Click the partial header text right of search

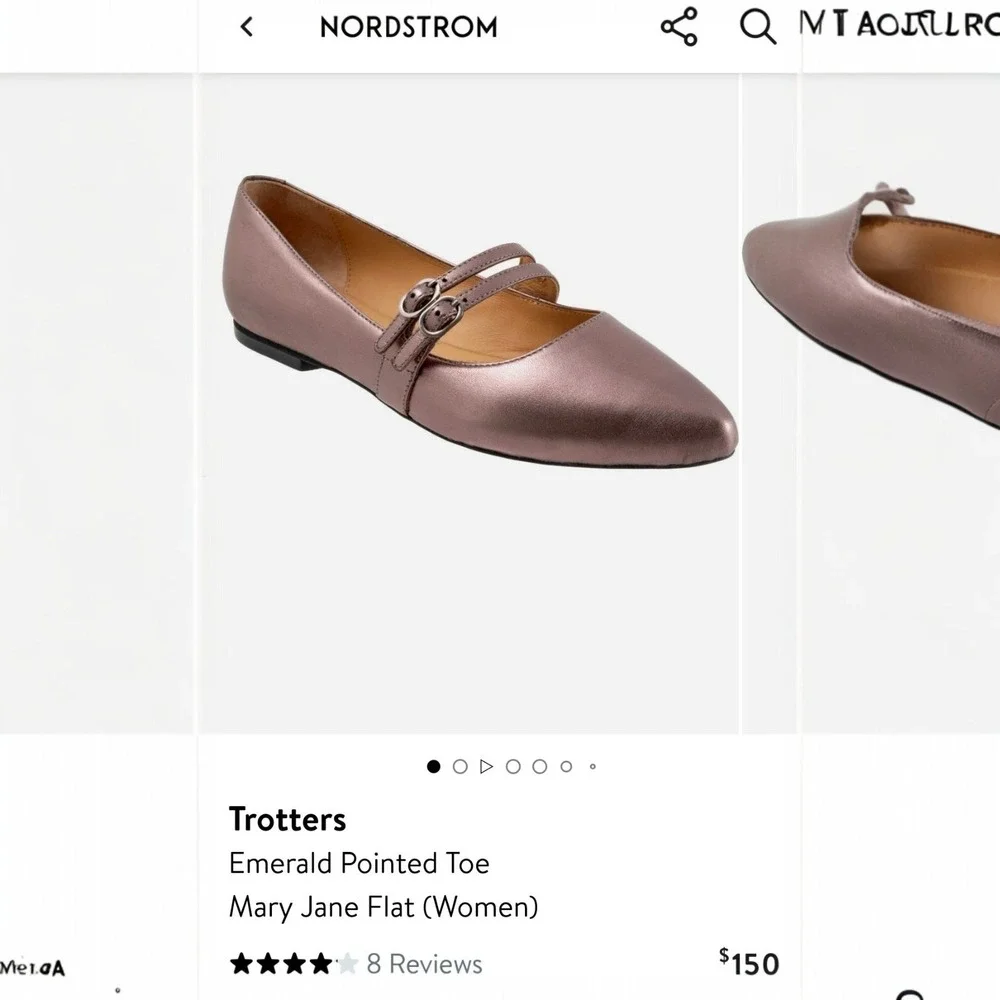899,24
